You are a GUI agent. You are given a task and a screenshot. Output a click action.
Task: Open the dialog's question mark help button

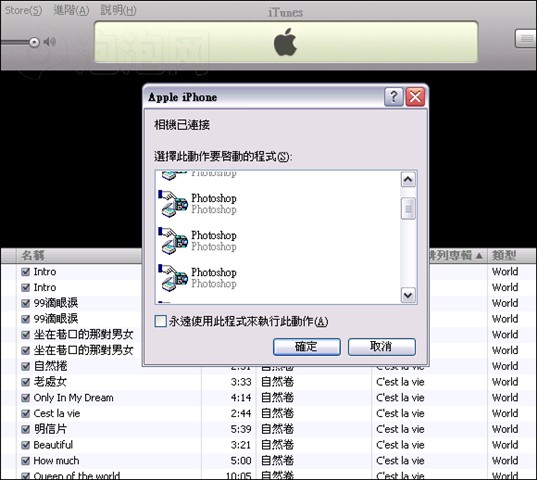tap(394, 97)
